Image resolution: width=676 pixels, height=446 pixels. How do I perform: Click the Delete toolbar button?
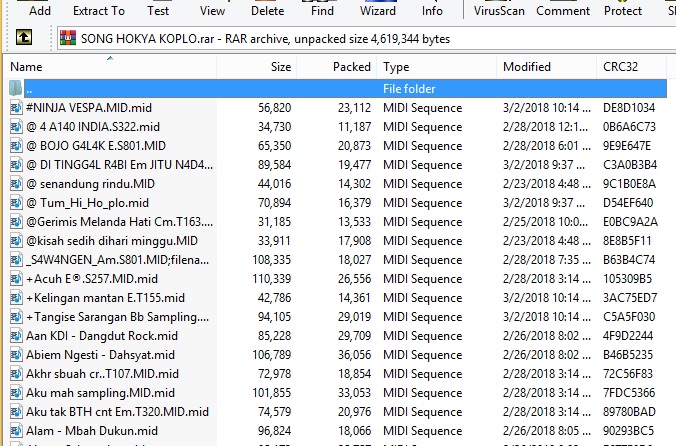click(x=267, y=10)
